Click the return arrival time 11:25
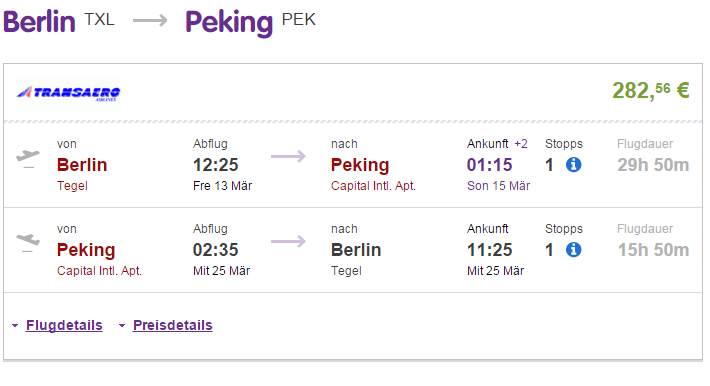This screenshot has width=710, height=386. [489, 250]
